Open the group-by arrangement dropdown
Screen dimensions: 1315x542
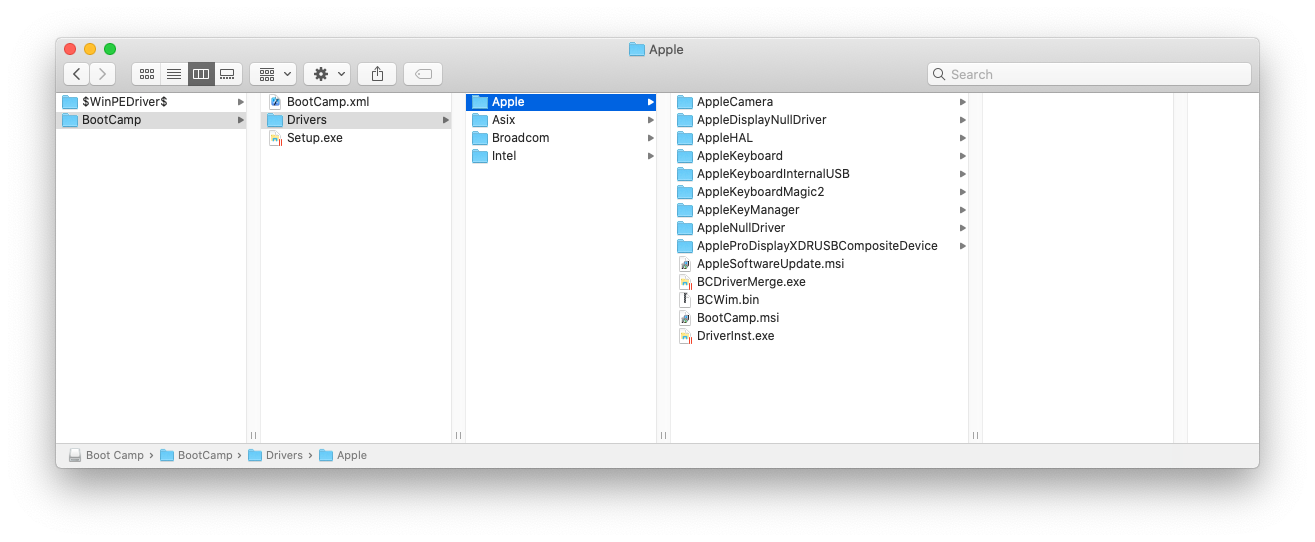click(273, 74)
